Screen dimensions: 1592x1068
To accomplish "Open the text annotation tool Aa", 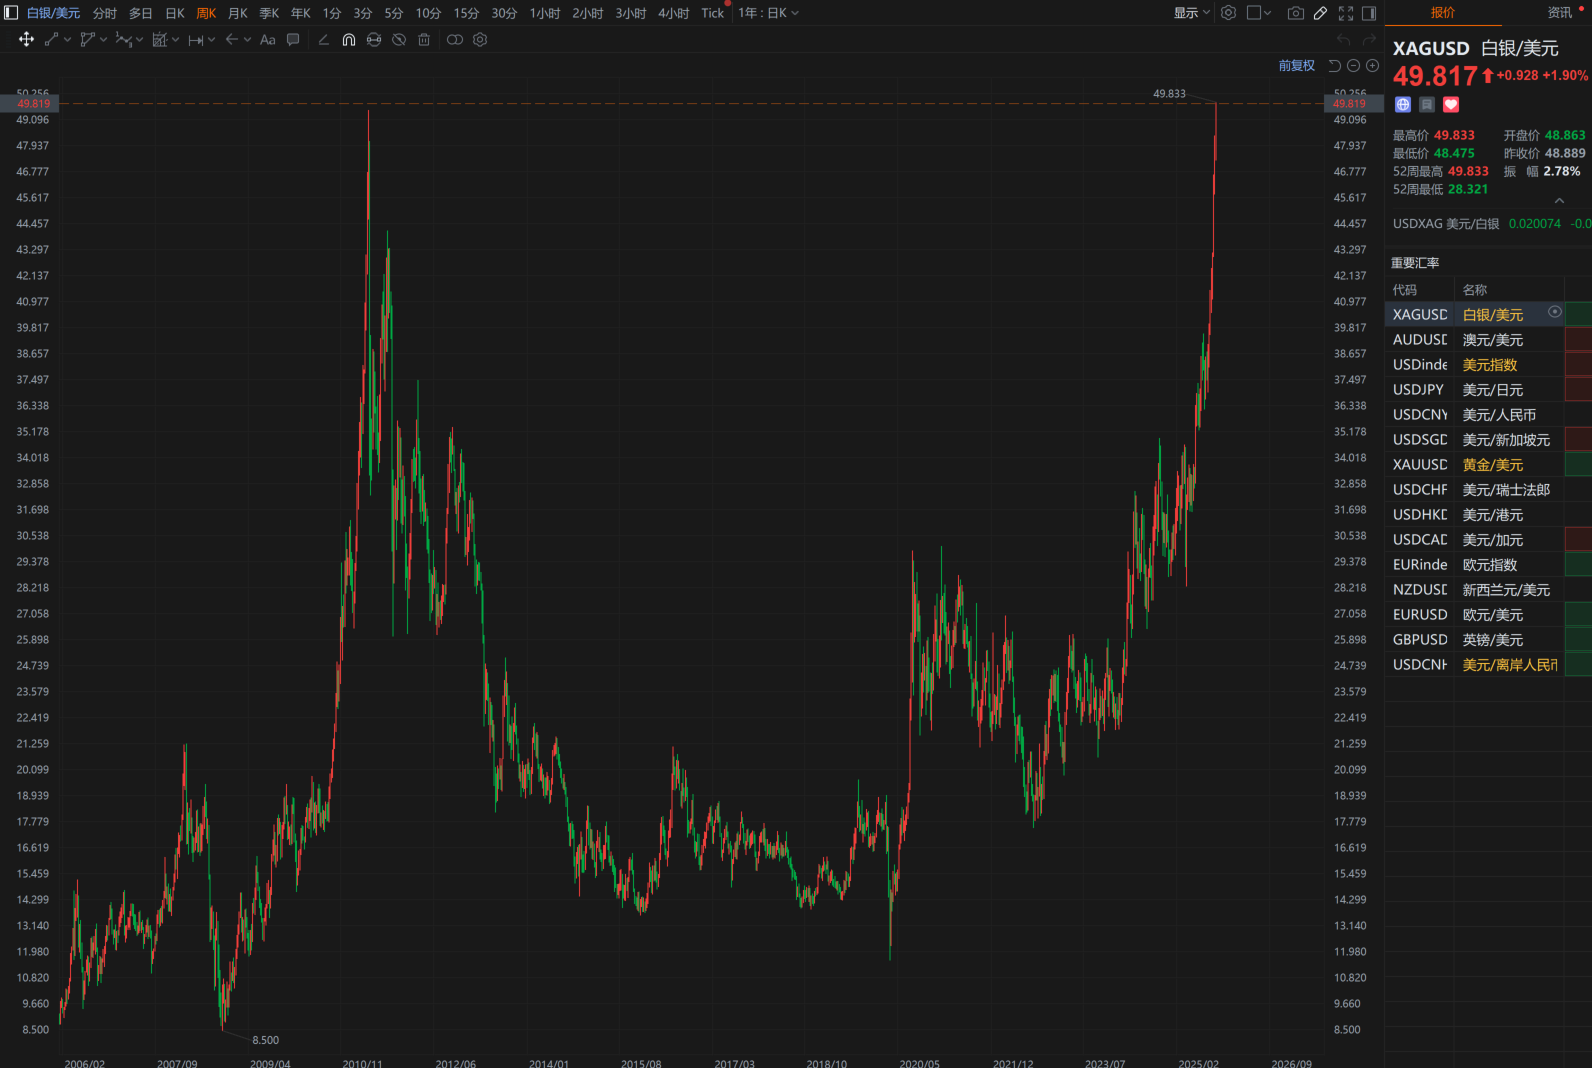I will 267,40.
